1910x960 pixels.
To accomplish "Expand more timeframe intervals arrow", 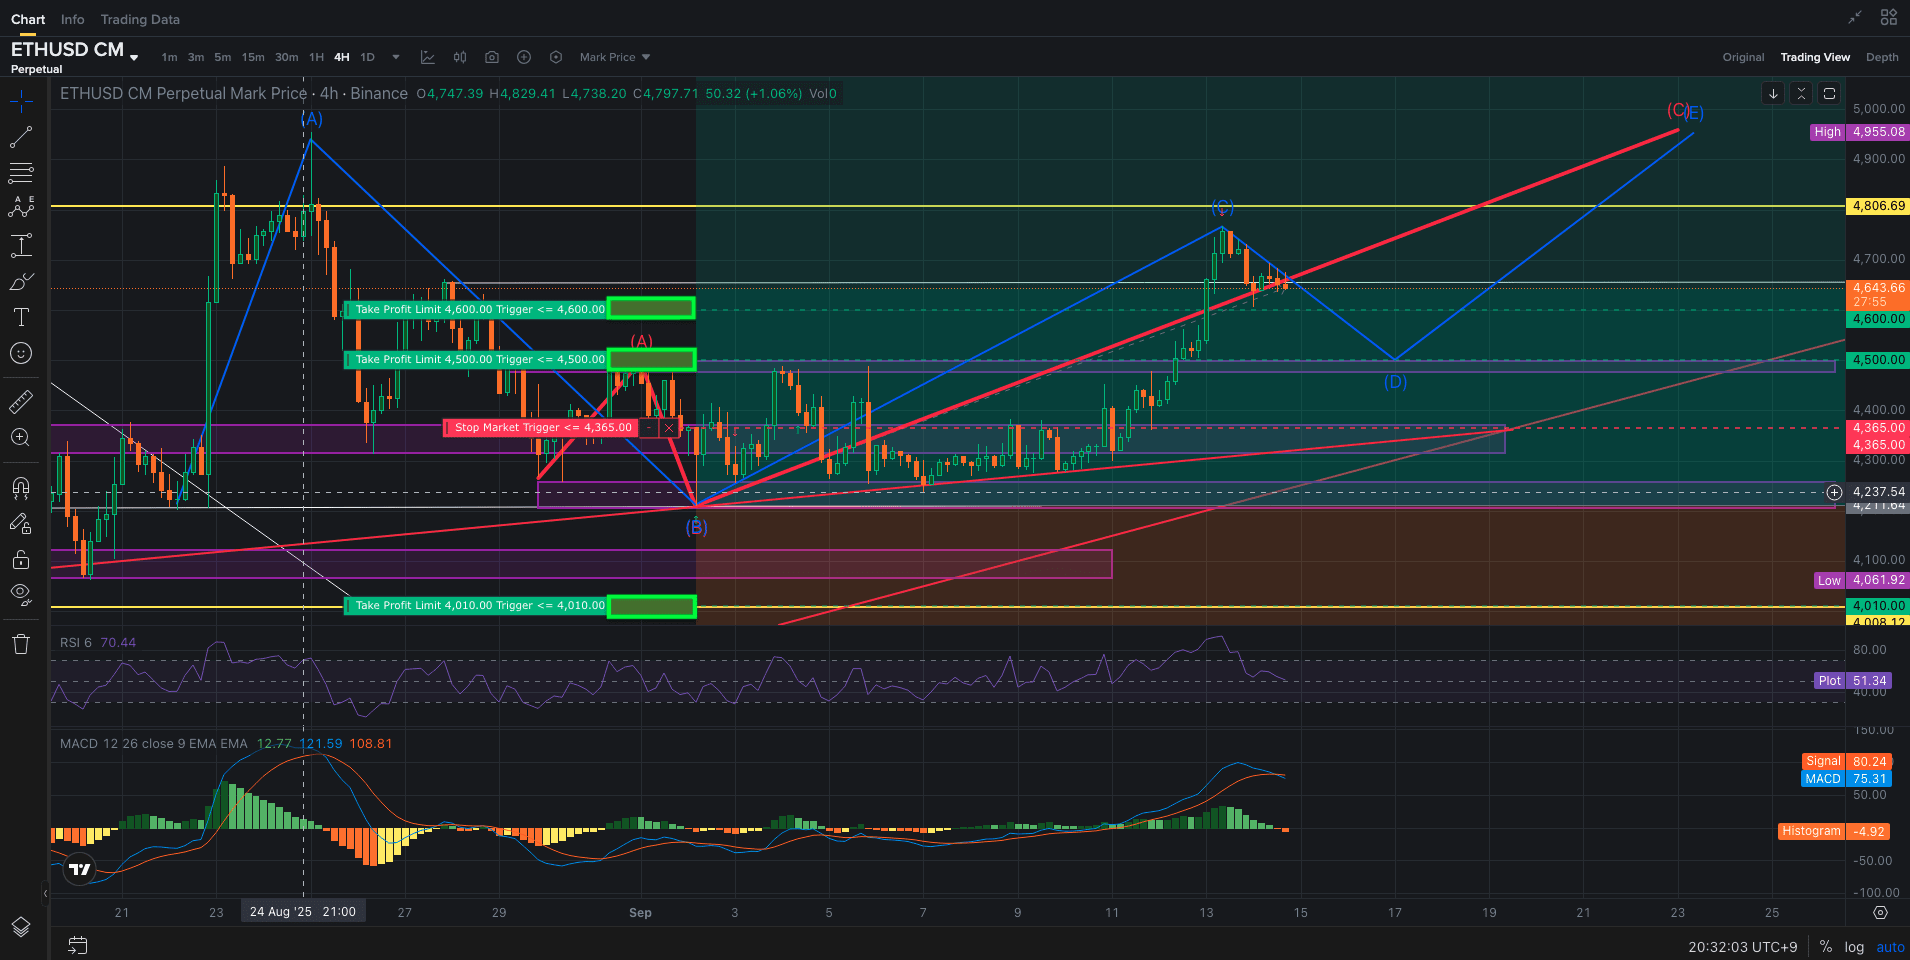I will (396, 57).
